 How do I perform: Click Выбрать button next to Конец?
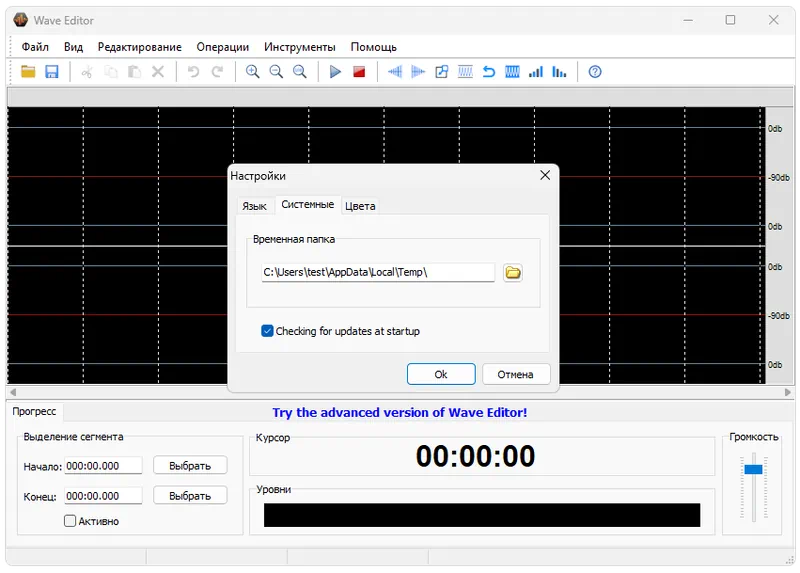pyautogui.click(x=190, y=495)
